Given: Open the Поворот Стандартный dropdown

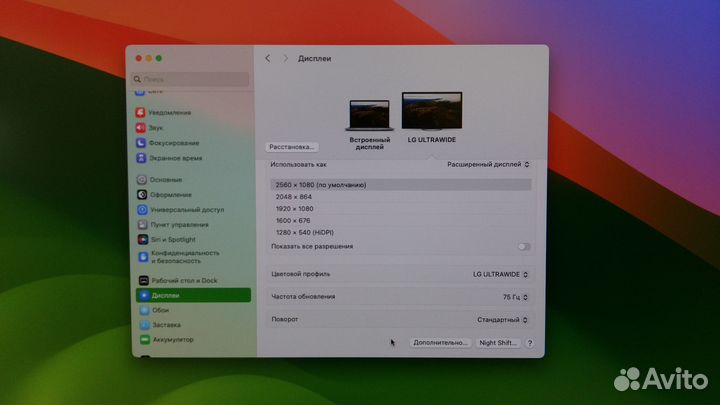Looking at the screenshot, I should [x=502, y=320].
